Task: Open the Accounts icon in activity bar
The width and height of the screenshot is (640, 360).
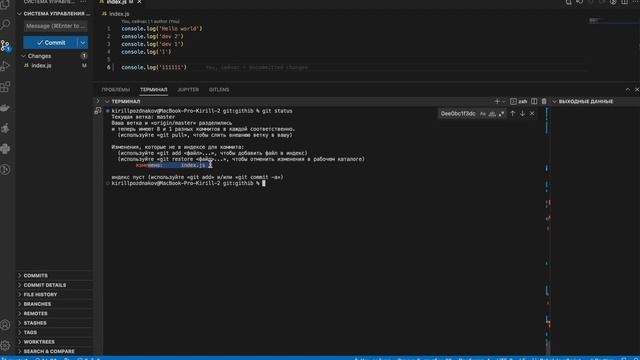Action: click(x=5, y=325)
